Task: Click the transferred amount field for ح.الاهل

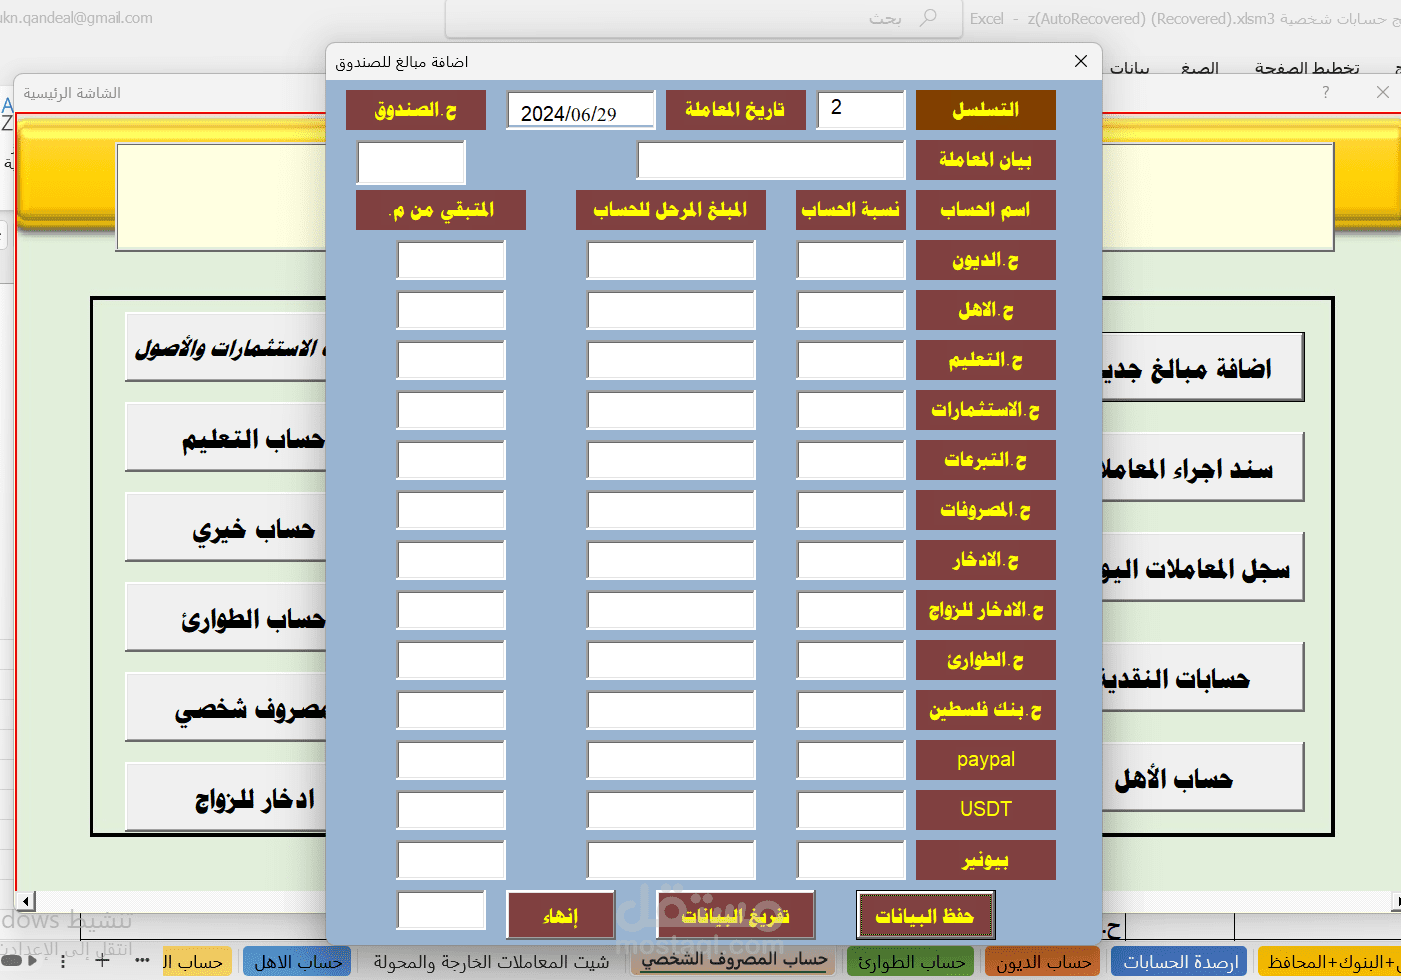Action: tap(671, 310)
